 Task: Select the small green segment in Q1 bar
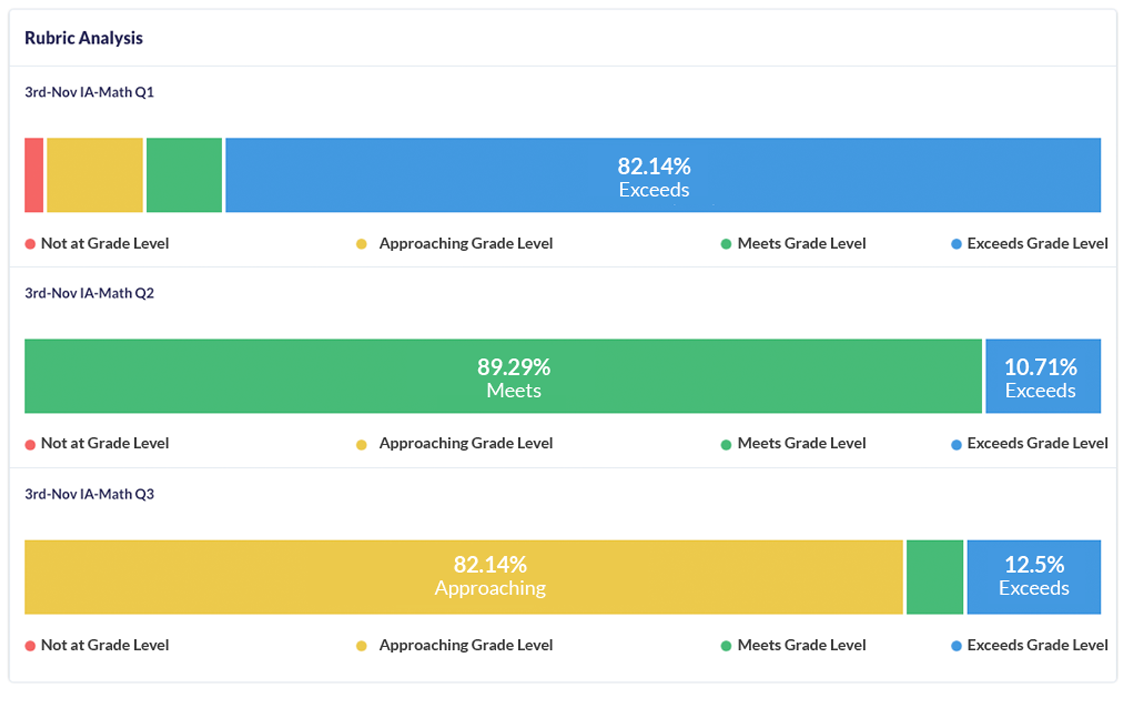[184, 175]
